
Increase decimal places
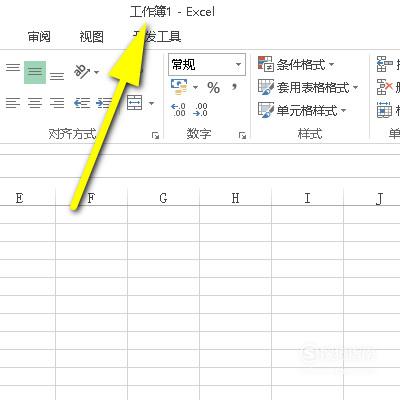pos(178,110)
